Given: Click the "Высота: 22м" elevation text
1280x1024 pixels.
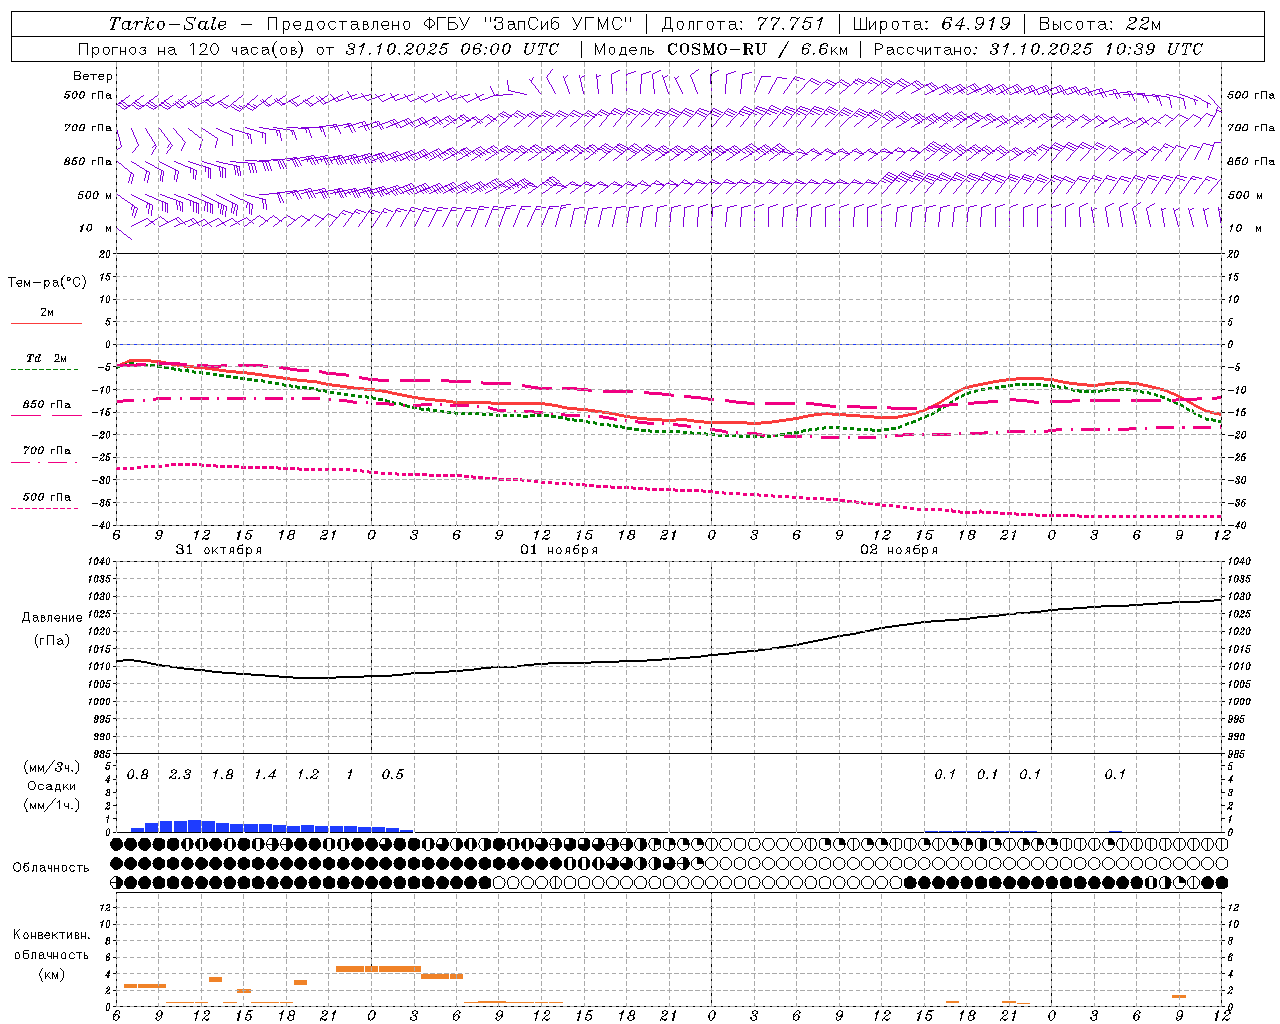Looking at the screenshot, I should tap(1099, 24).
